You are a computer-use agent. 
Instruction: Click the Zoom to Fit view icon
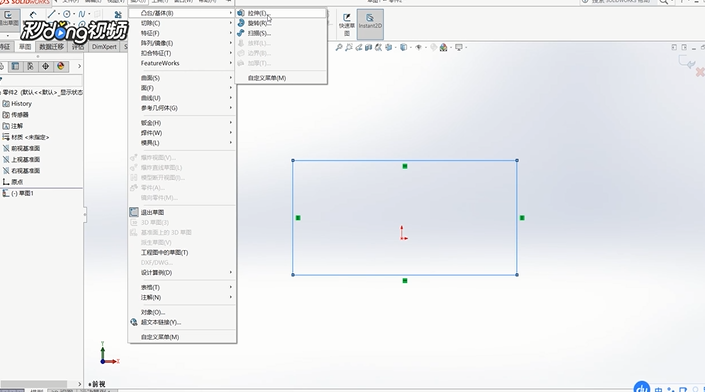point(339,47)
